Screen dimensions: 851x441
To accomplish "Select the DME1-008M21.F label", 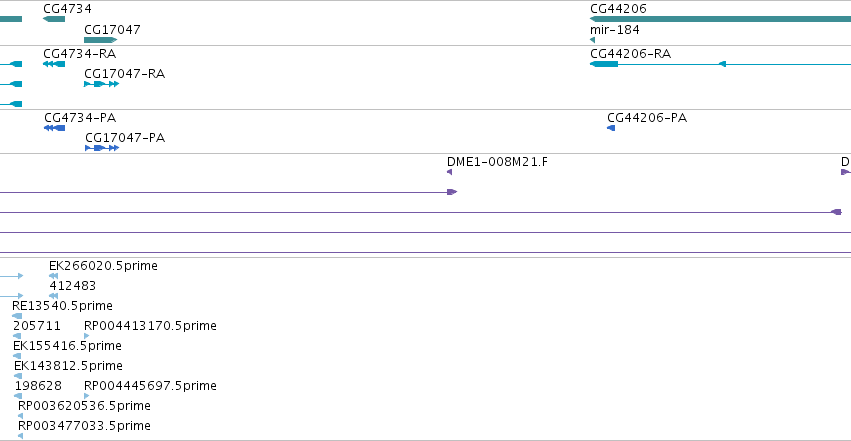I will 497,162.
